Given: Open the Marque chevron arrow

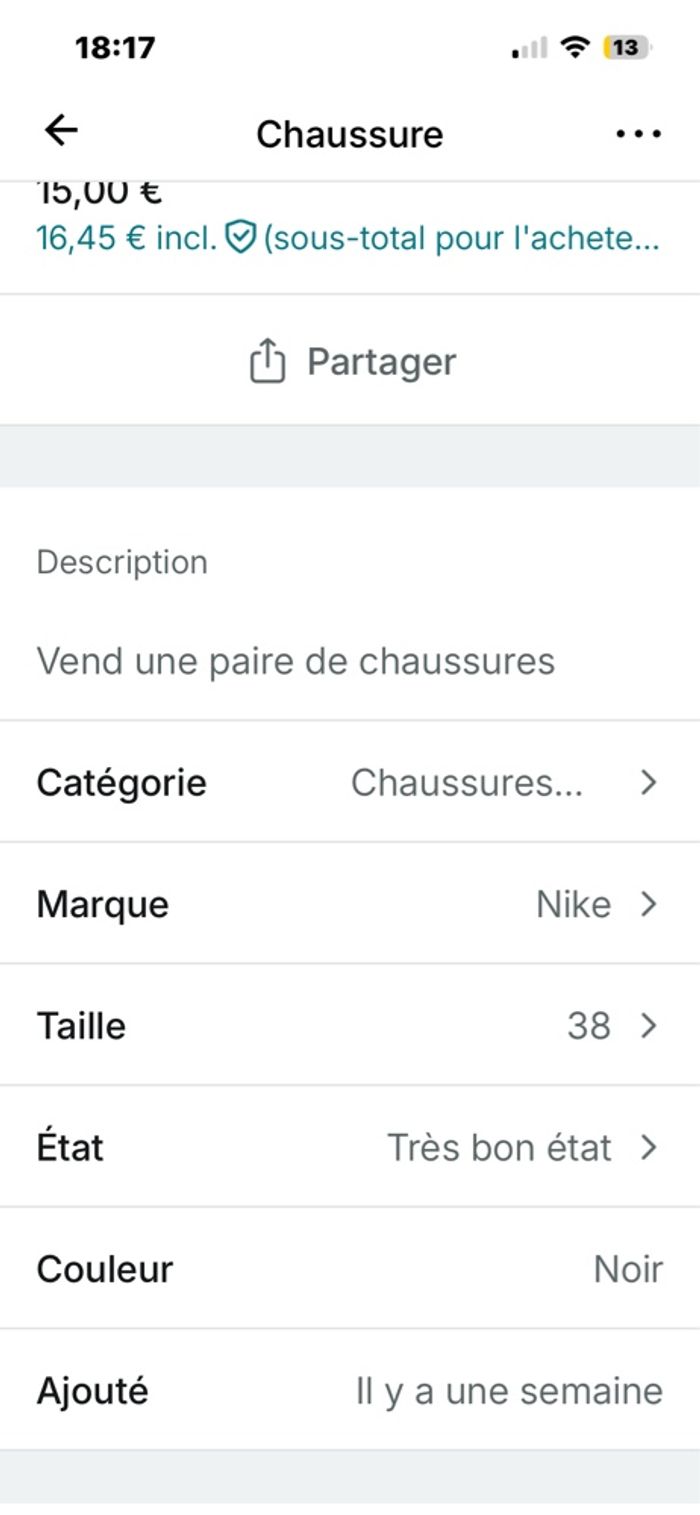Looking at the screenshot, I should coord(648,904).
